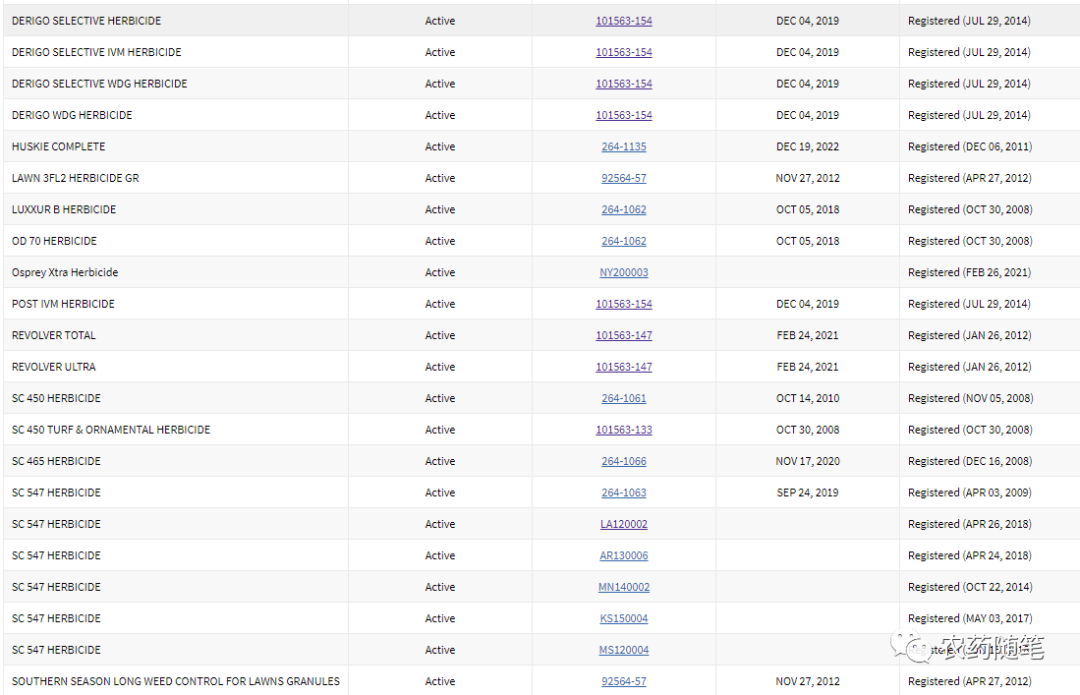Image resolution: width=1080 pixels, height=695 pixels.
Task: Select the HUSKIE COMPLETE product name
Action: tap(59, 147)
